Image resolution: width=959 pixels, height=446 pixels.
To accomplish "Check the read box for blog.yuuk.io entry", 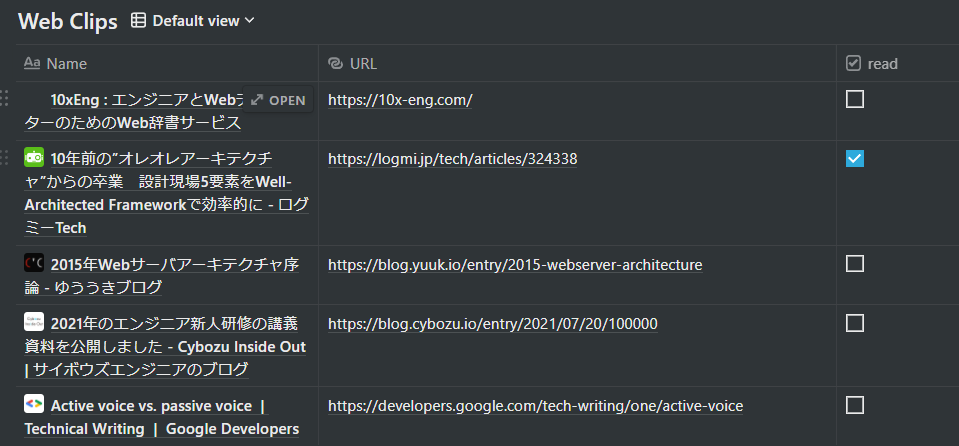I will pyautogui.click(x=855, y=264).
